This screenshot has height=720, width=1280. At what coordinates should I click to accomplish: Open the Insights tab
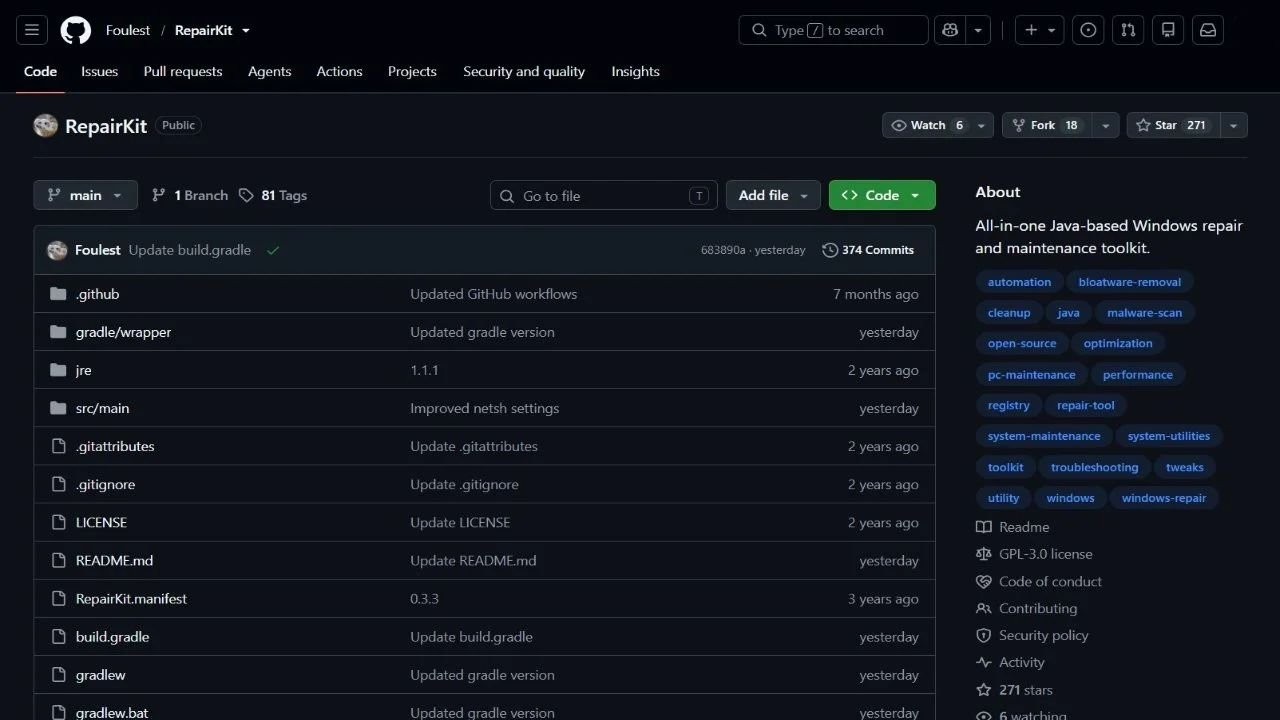(635, 71)
